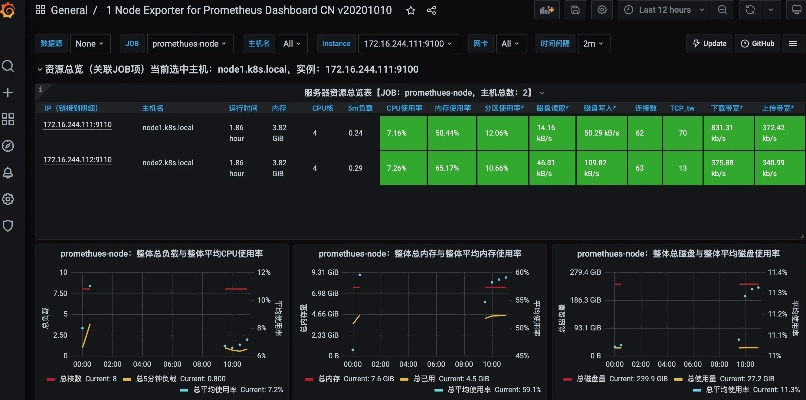This screenshot has height=400, width=806.
Task: Open the 172.16.244.111:9110 IP link
Action: [77, 124]
